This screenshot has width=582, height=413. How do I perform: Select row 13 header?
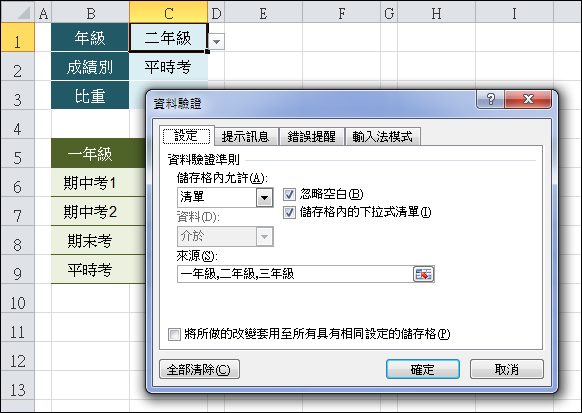point(17,385)
